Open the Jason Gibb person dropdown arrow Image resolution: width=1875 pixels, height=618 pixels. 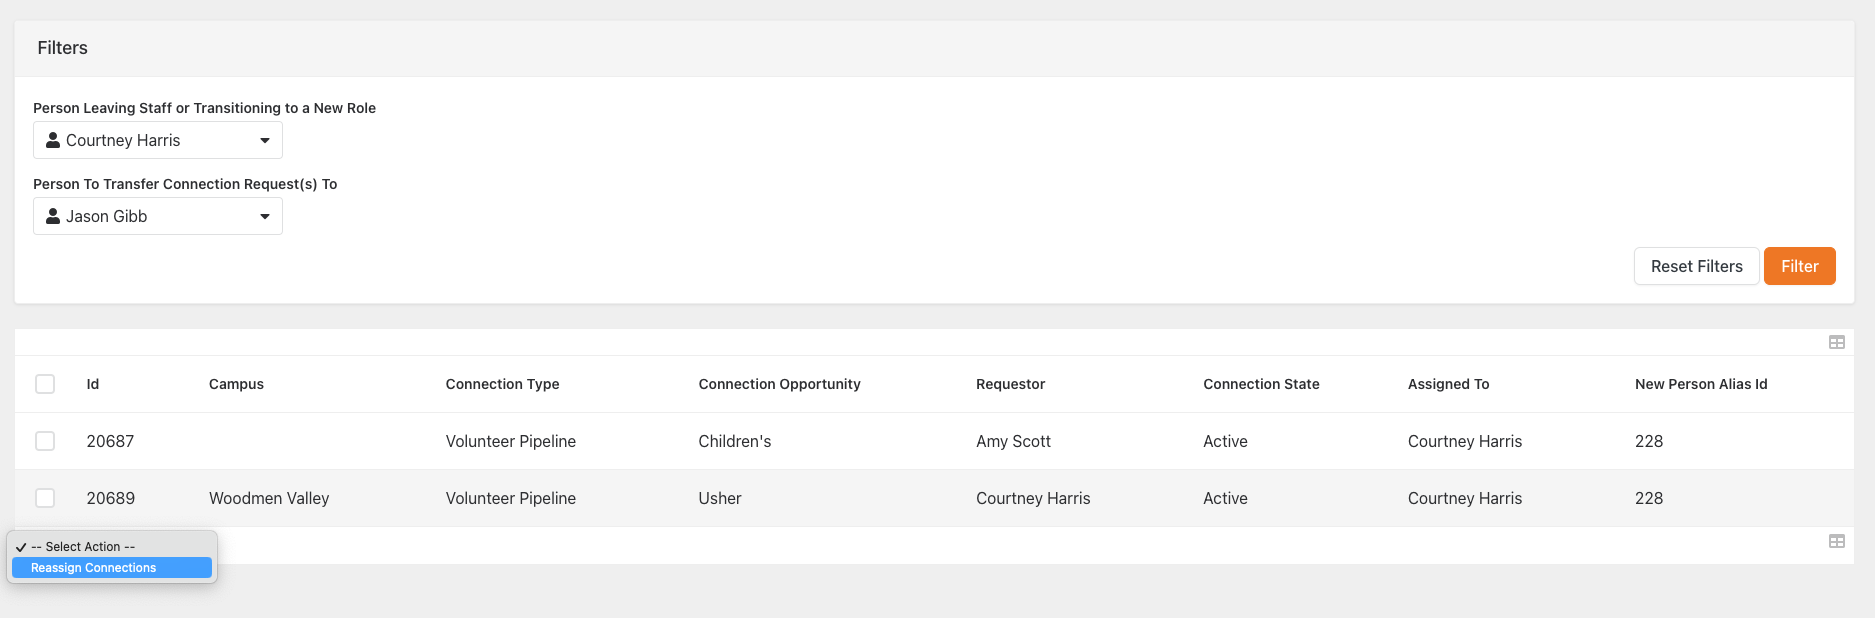pyautogui.click(x=265, y=216)
